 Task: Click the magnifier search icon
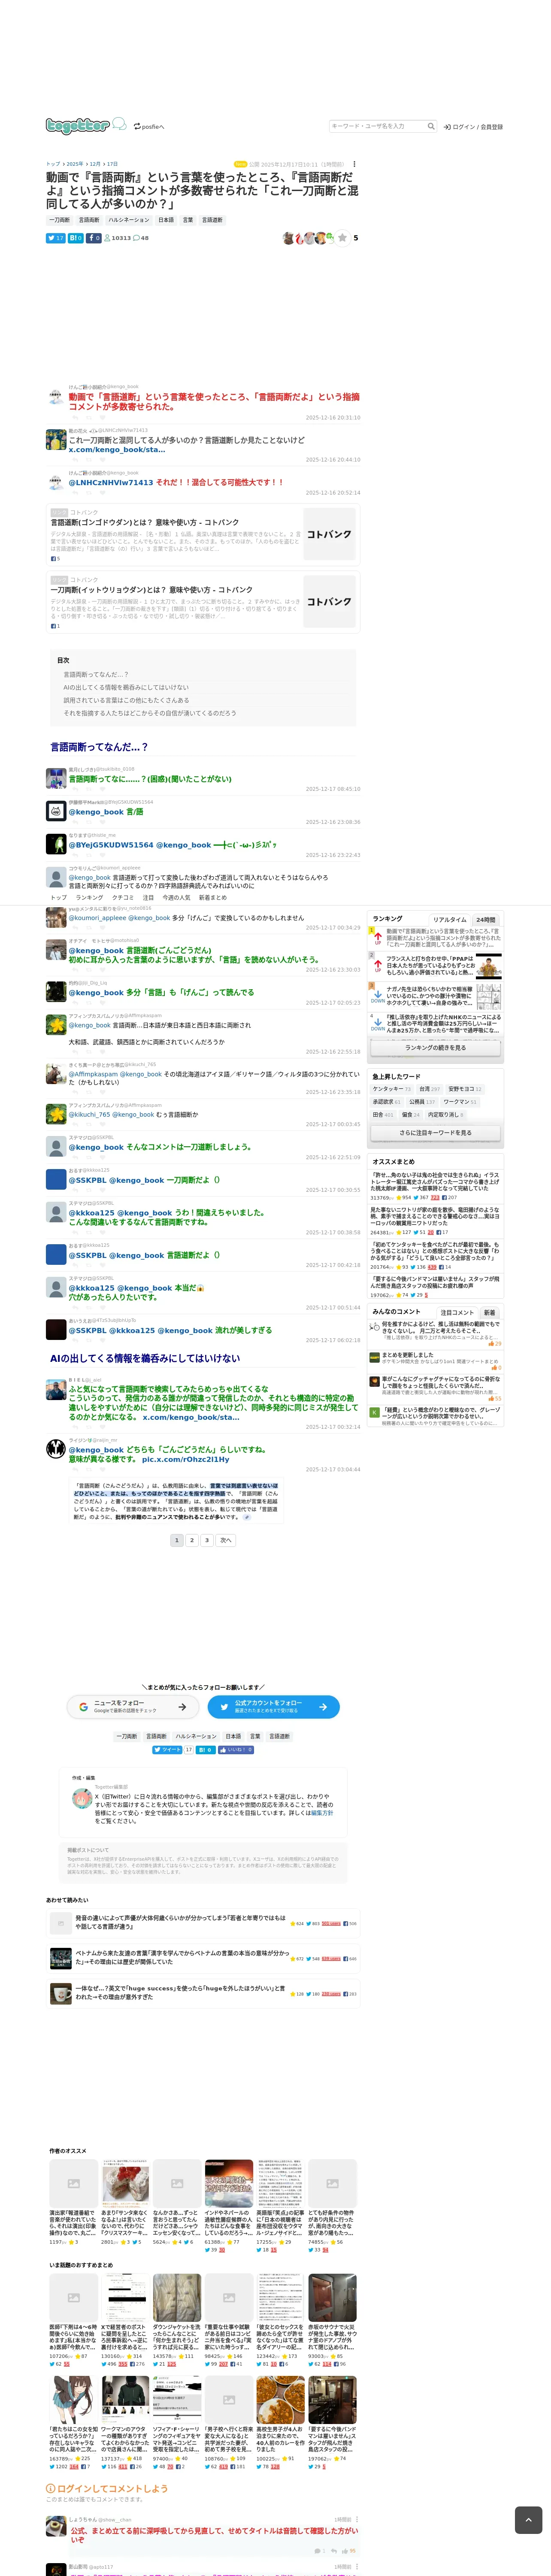click(431, 126)
